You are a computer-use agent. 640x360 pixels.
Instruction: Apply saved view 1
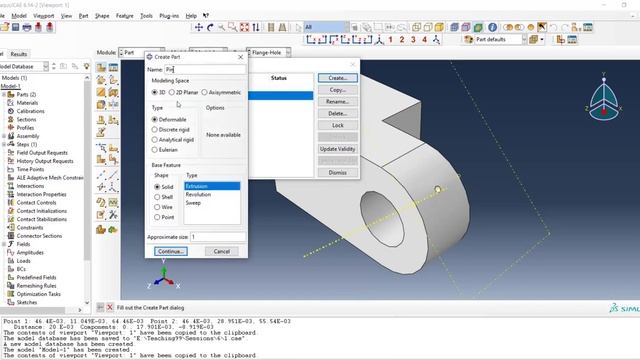coord(391,40)
